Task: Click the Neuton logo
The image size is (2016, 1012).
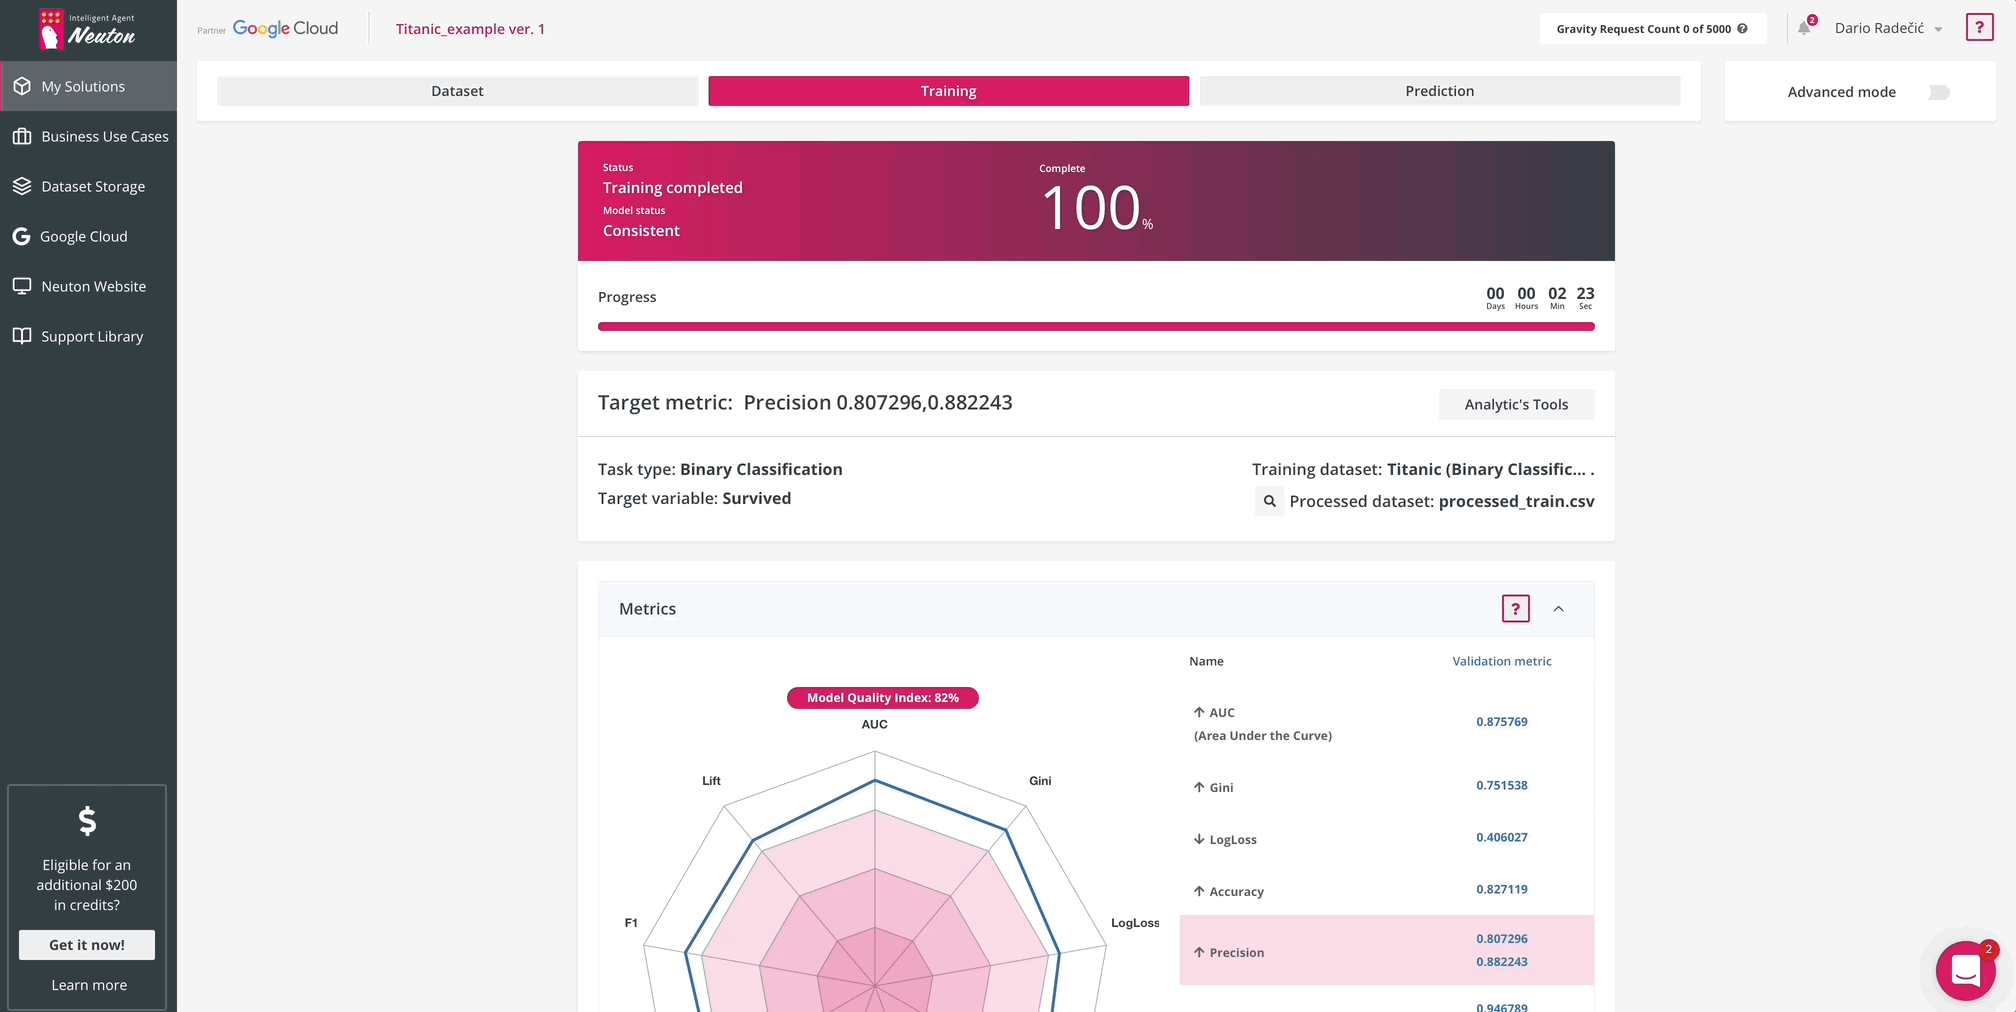Action: tap(87, 29)
